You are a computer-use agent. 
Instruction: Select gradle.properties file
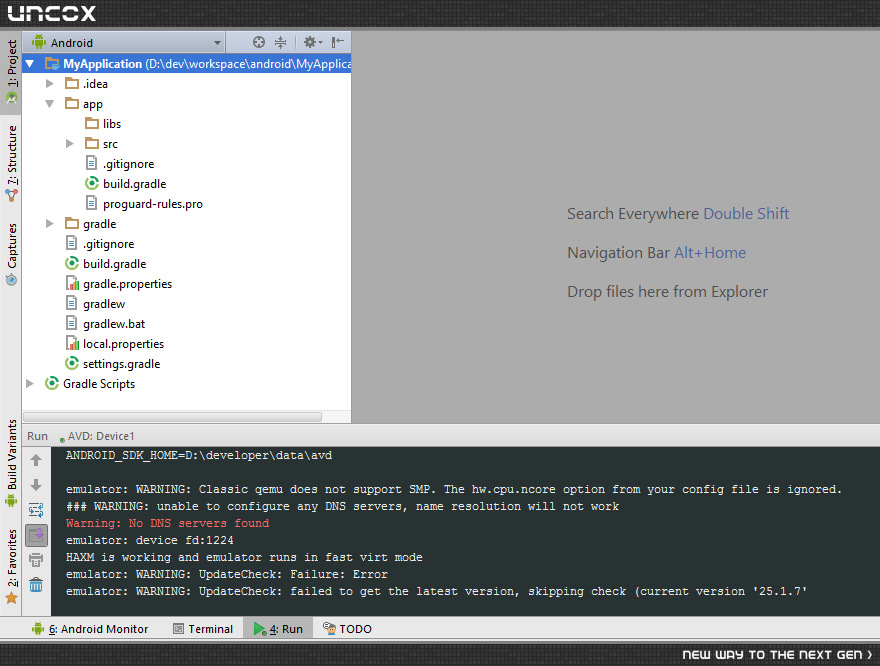(x=127, y=284)
